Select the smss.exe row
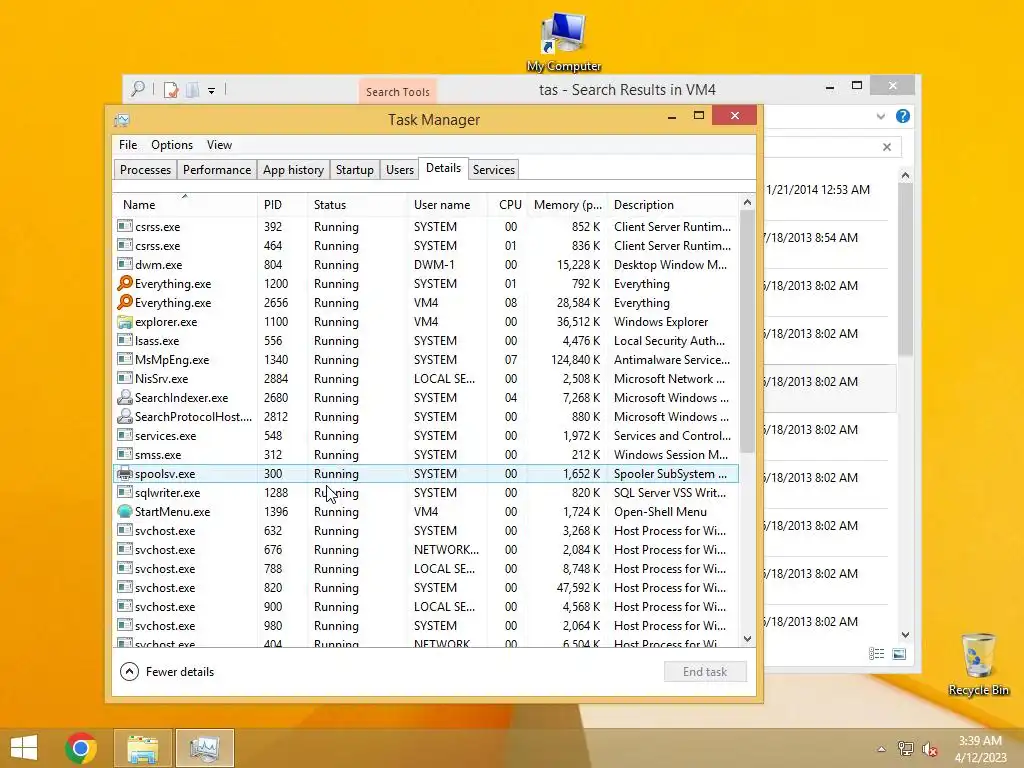The height and width of the screenshot is (768, 1024). 426,455
